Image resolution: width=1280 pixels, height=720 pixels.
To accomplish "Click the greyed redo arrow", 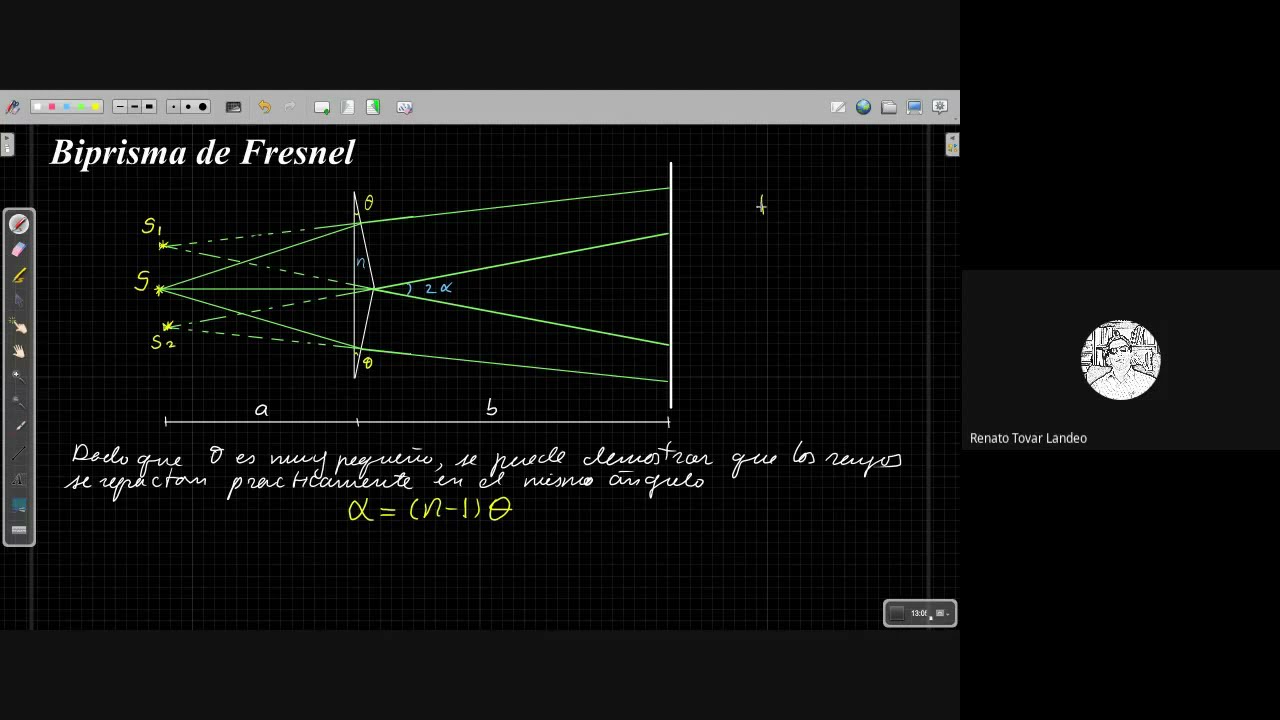I will (x=290, y=107).
